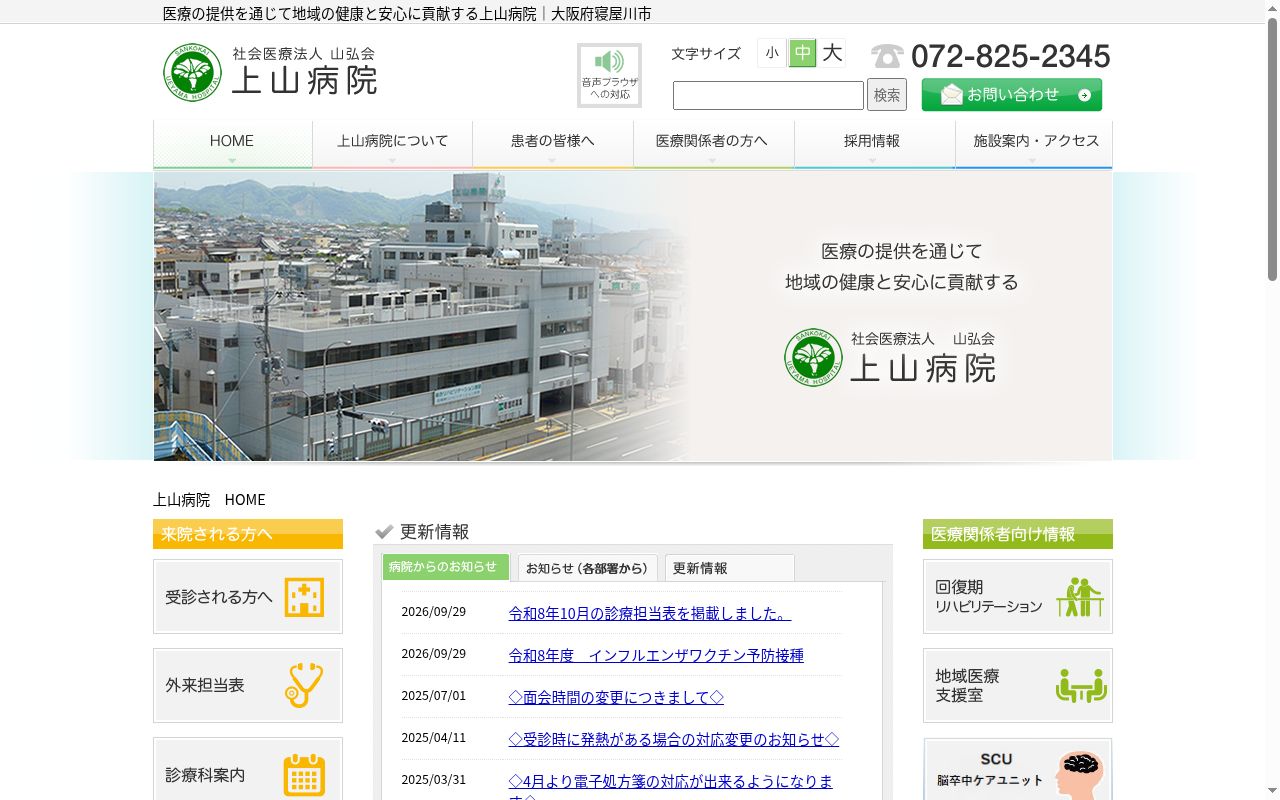Select the 病院からのお知らせ tab

tap(446, 567)
